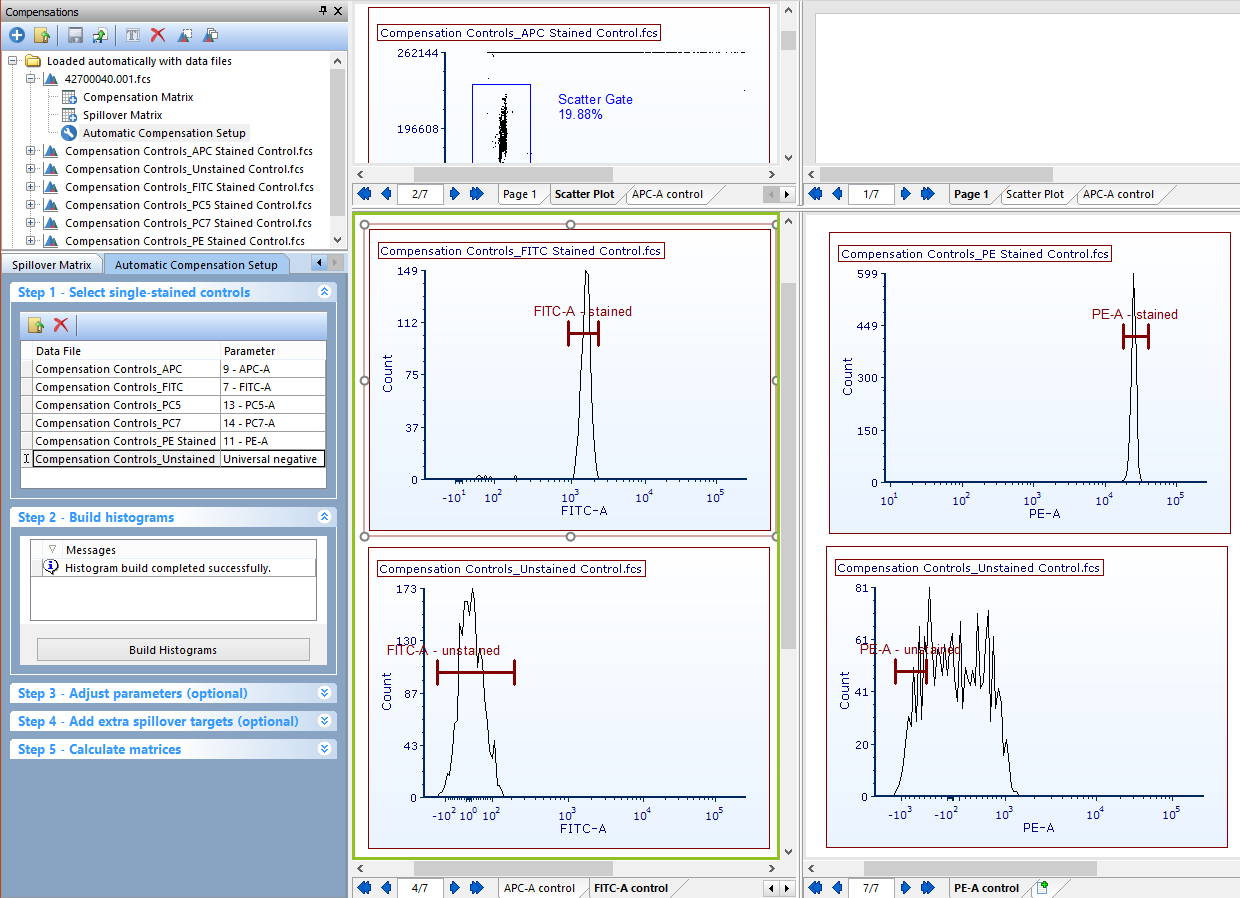This screenshot has width=1240, height=898.
Task: Click the floppy disk save icon
Action: point(75,36)
